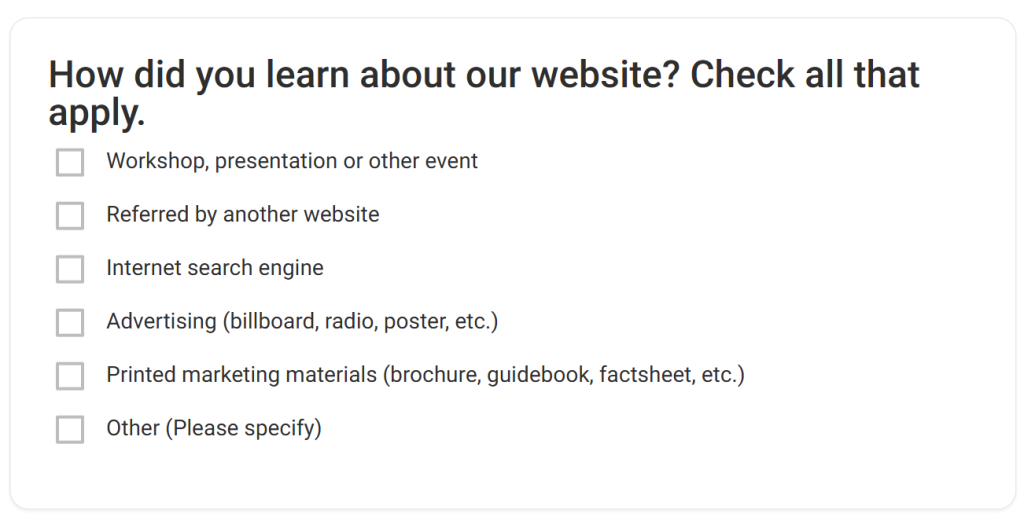Viewport: 1024px width, 521px height.
Task: Check the Printed marketing materials box
Action: click(x=70, y=376)
